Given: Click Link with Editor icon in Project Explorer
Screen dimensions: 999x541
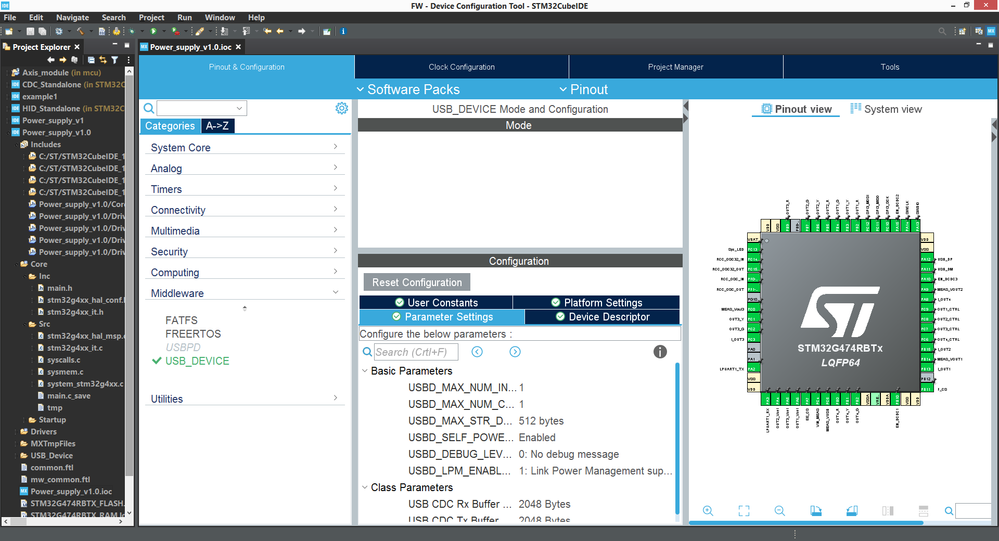Looking at the screenshot, I should click(x=103, y=60).
